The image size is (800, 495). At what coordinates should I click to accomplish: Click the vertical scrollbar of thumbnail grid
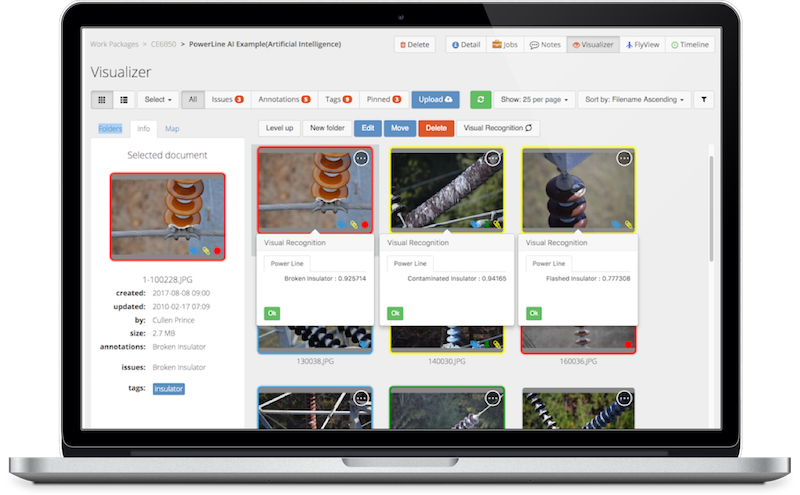711,209
